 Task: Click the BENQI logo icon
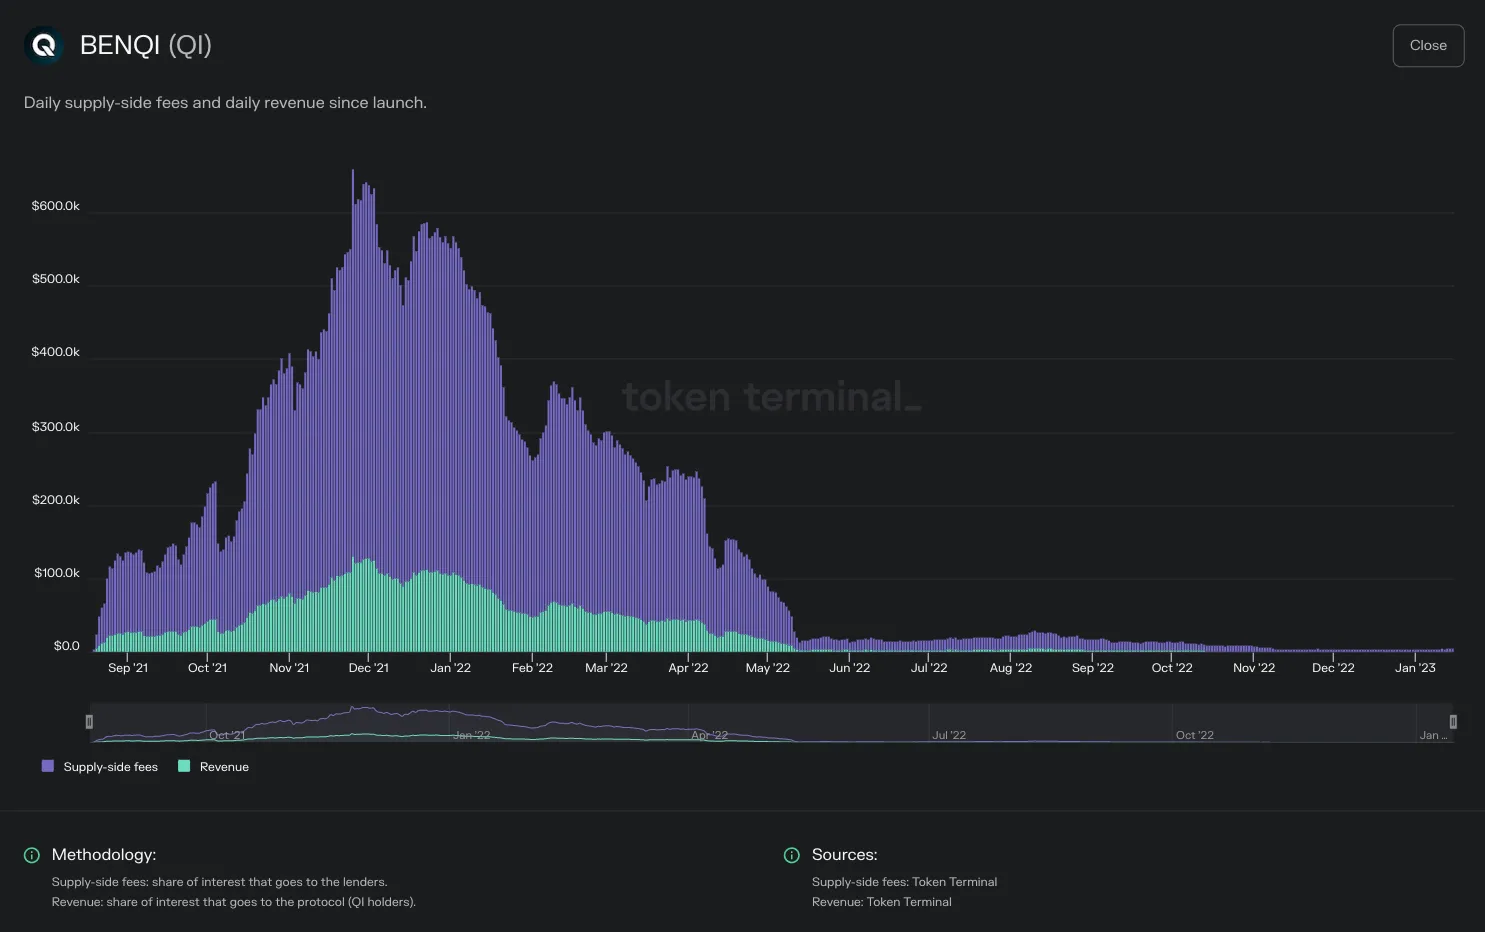pos(43,45)
